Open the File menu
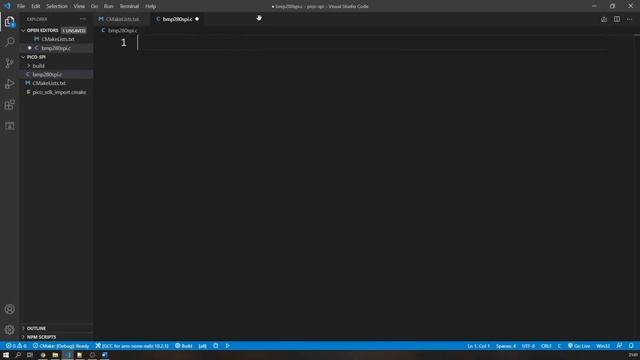The height and width of the screenshot is (360, 640). tap(21, 6)
